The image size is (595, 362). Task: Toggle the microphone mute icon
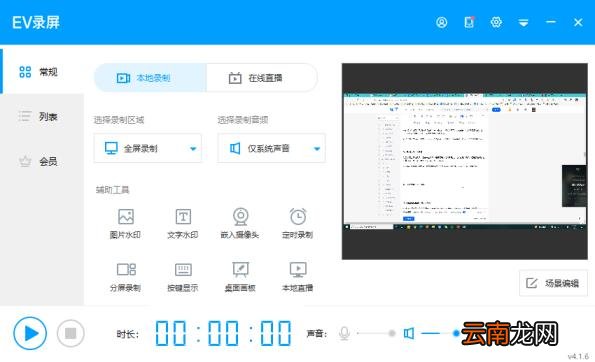click(x=344, y=334)
